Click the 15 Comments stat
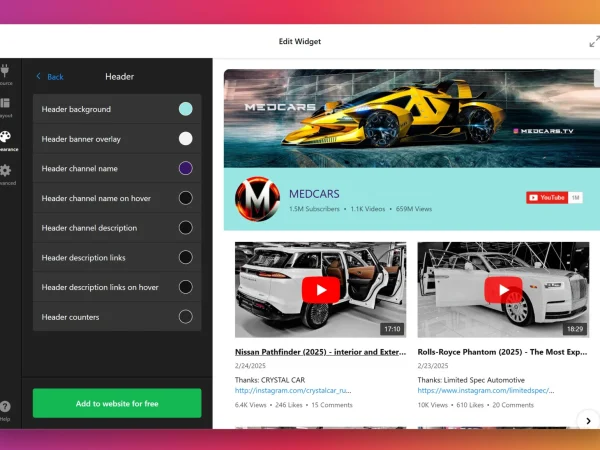600x450 pixels. coord(332,405)
